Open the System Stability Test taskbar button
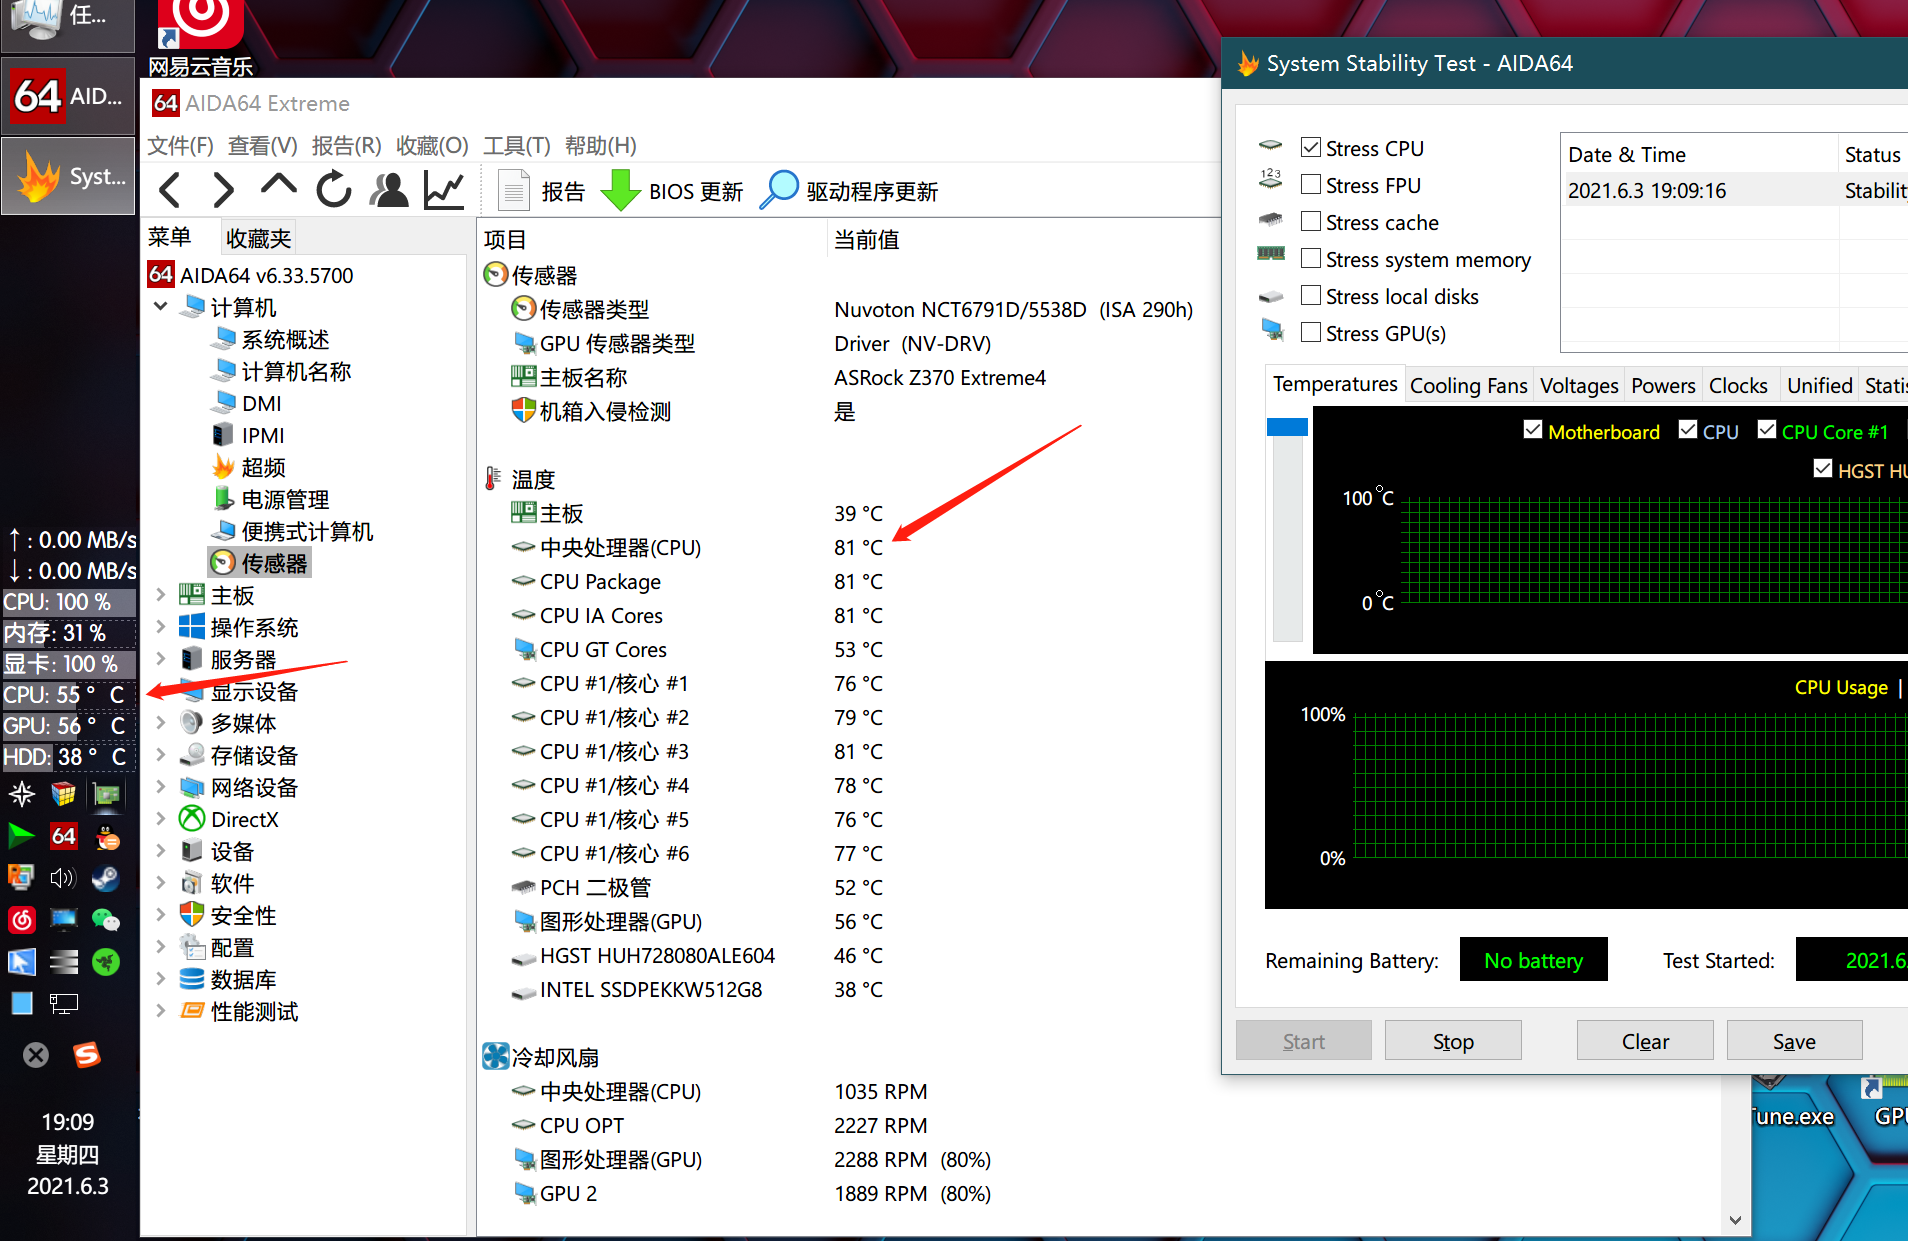Image resolution: width=1908 pixels, height=1241 pixels. coord(68,176)
